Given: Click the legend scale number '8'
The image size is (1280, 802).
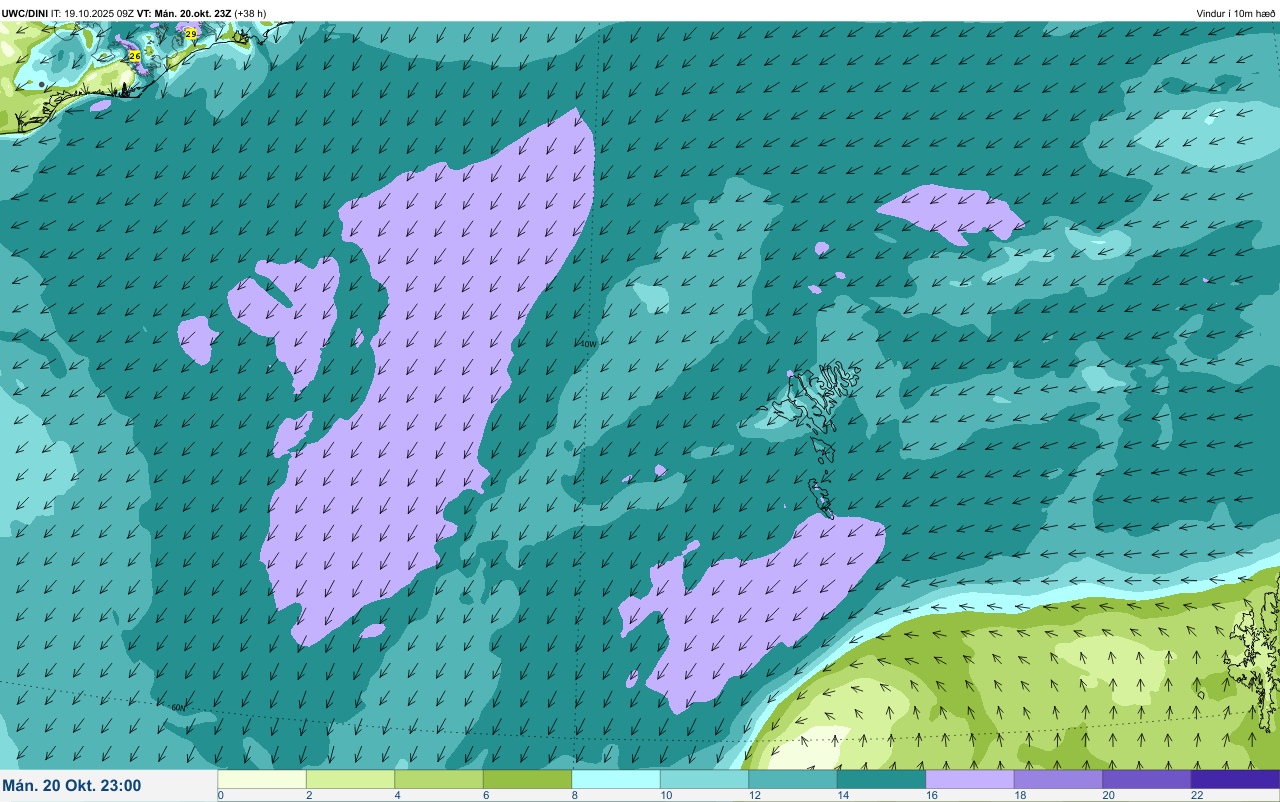Looking at the screenshot, I should (x=575, y=795).
